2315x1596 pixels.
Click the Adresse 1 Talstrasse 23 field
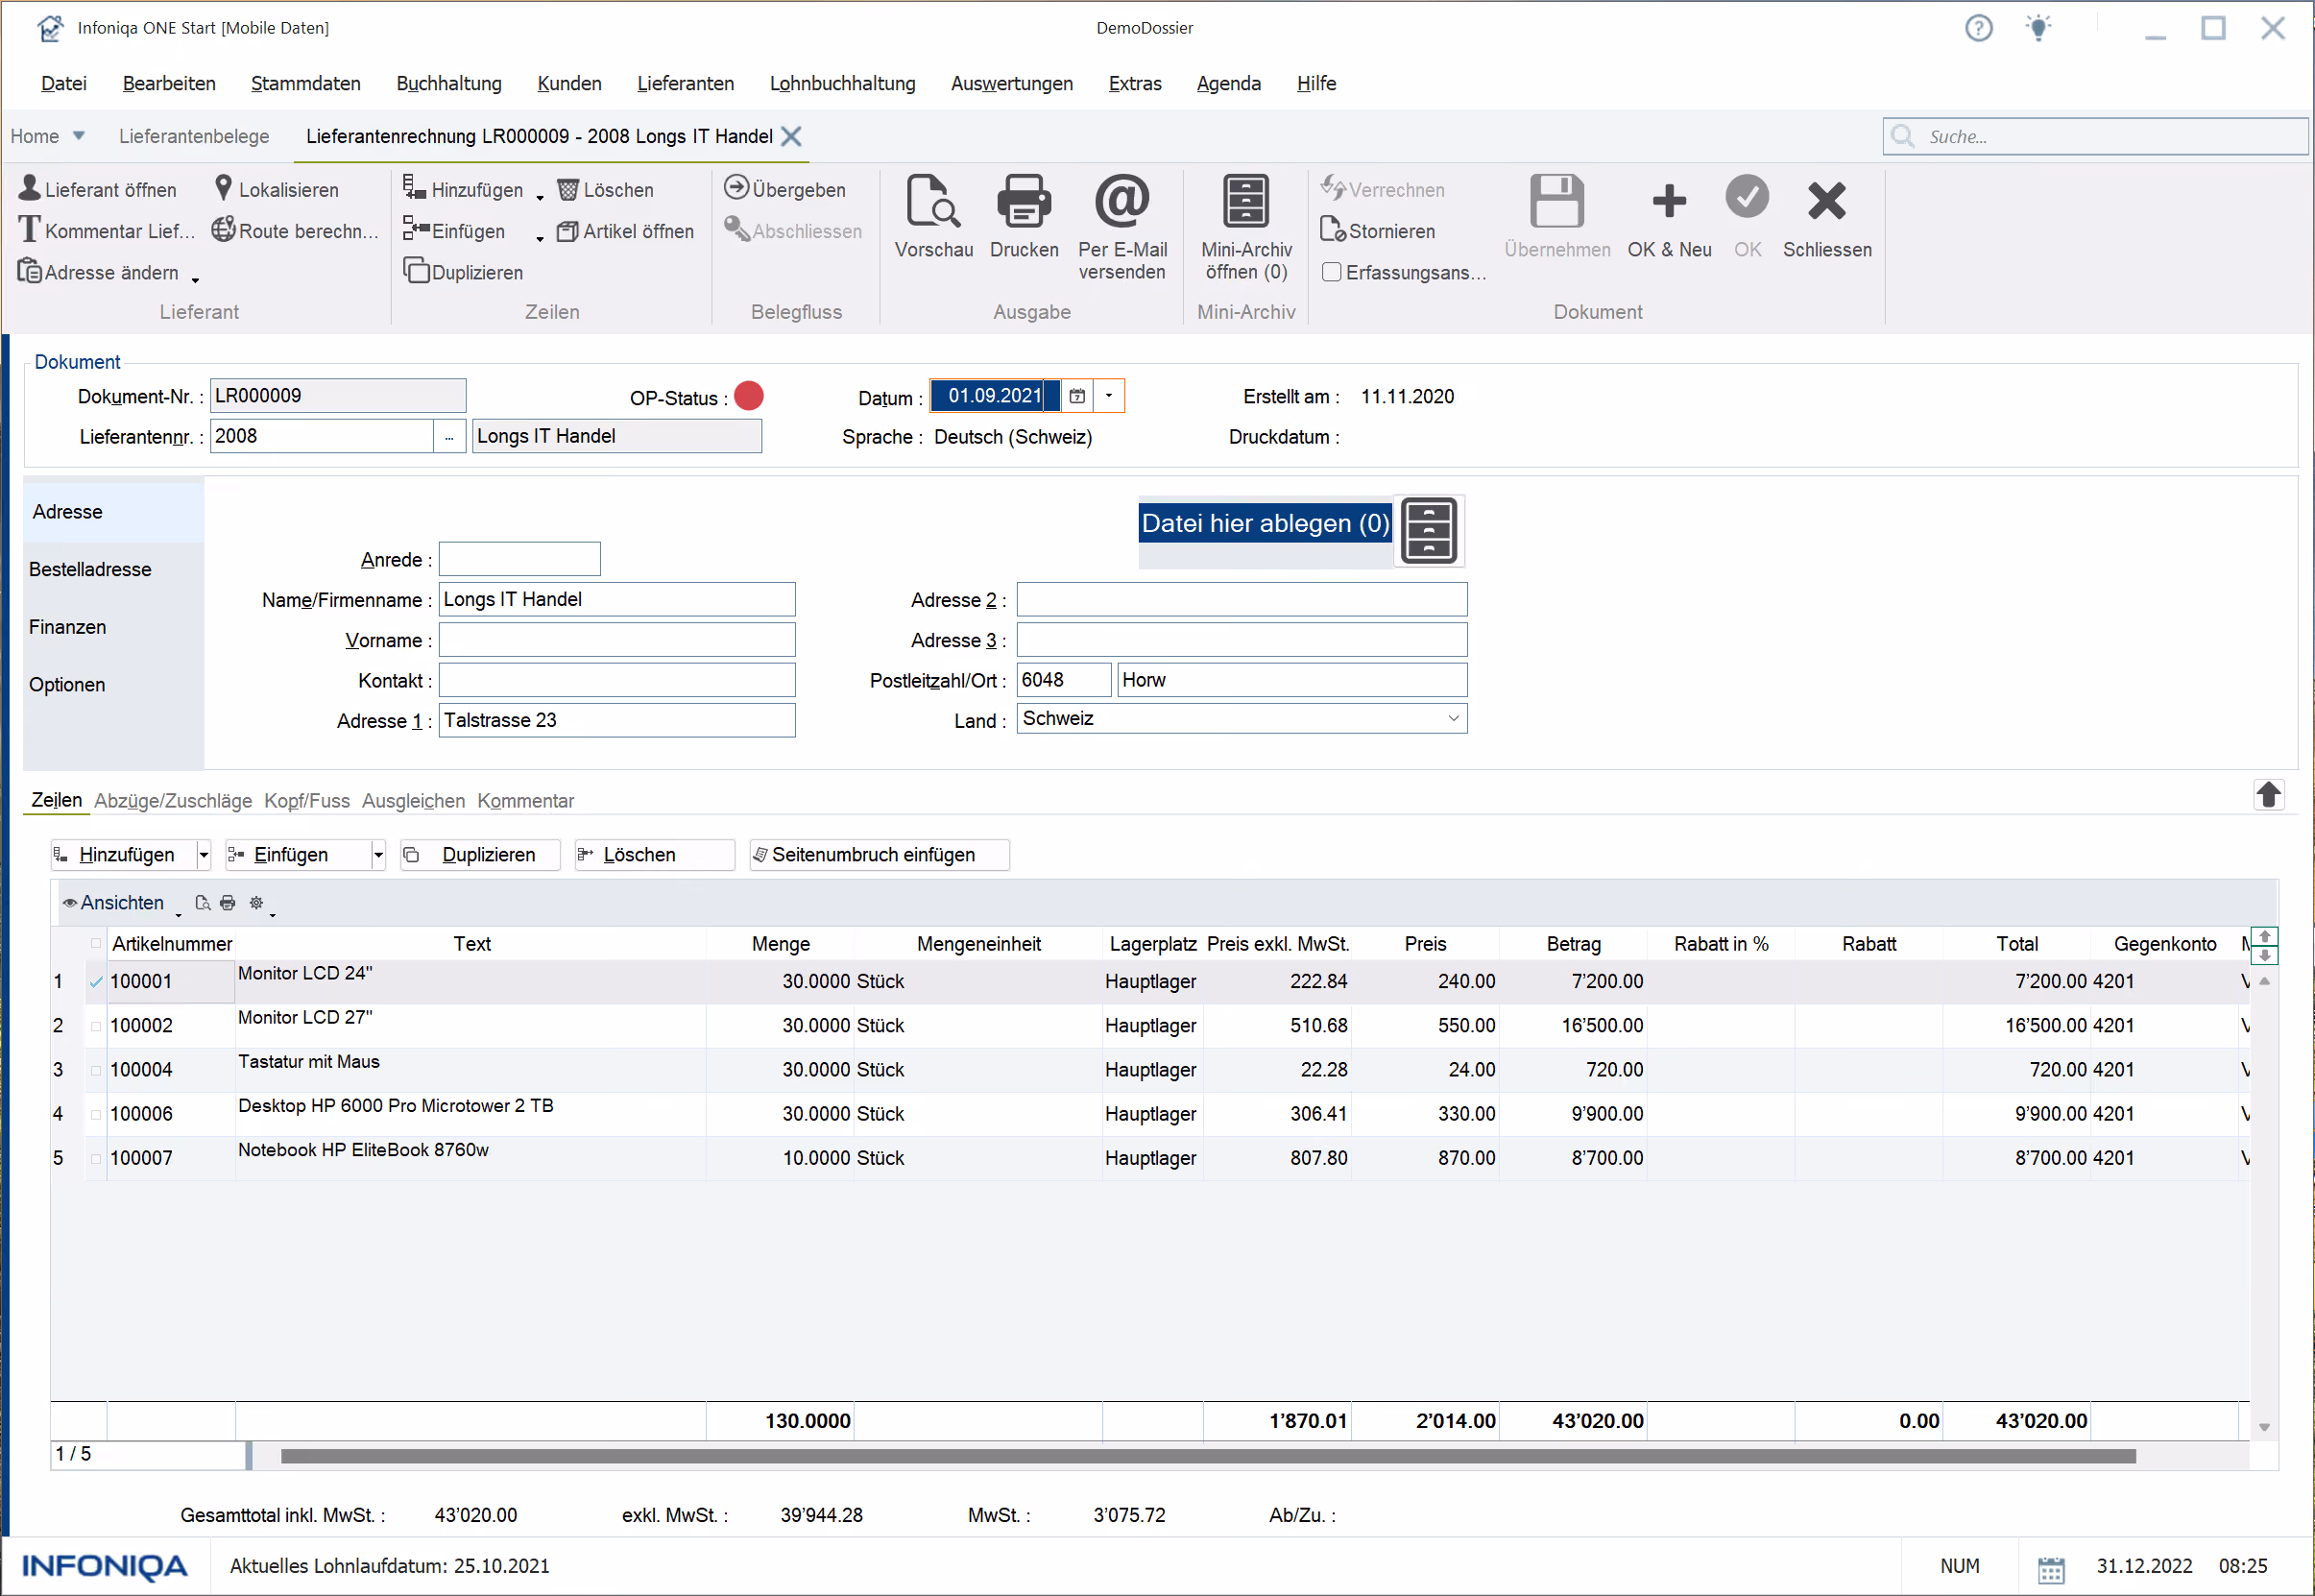click(x=617, y=720)
